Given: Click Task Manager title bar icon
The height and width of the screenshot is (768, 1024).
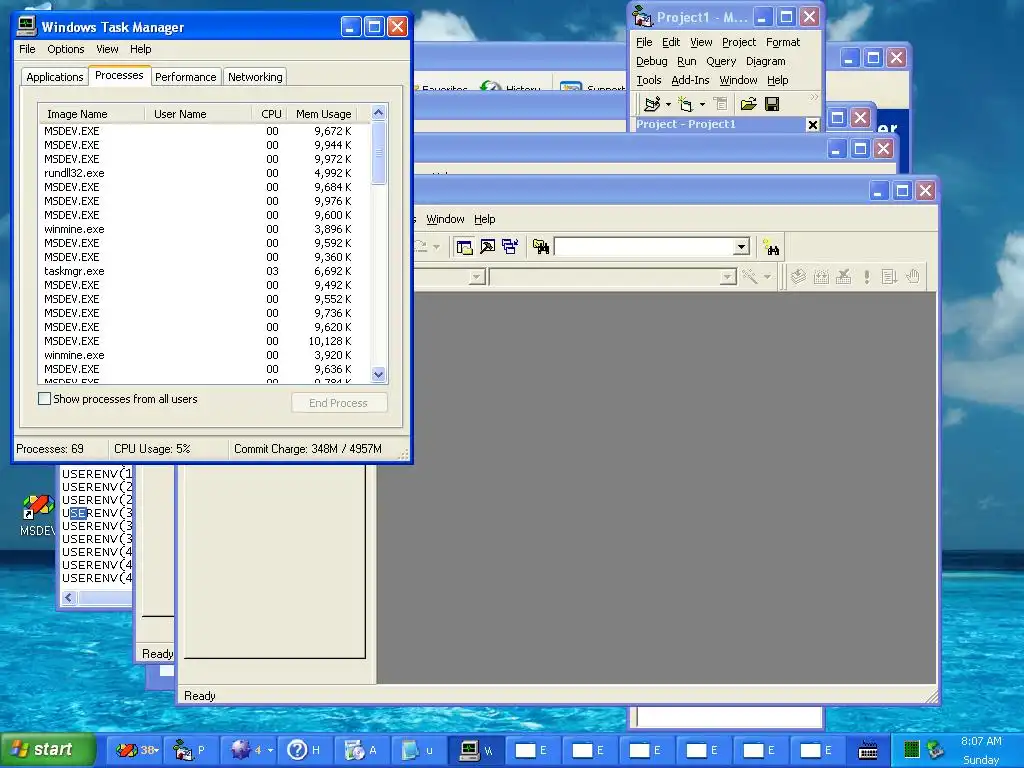Looking at the screenshot, I should coord(27,26).
